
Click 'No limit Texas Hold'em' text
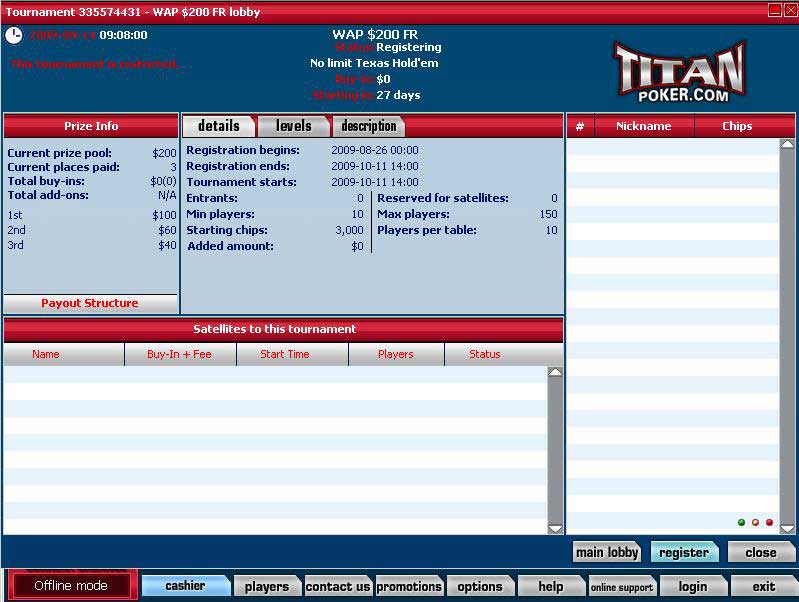(x=374, y=63)
